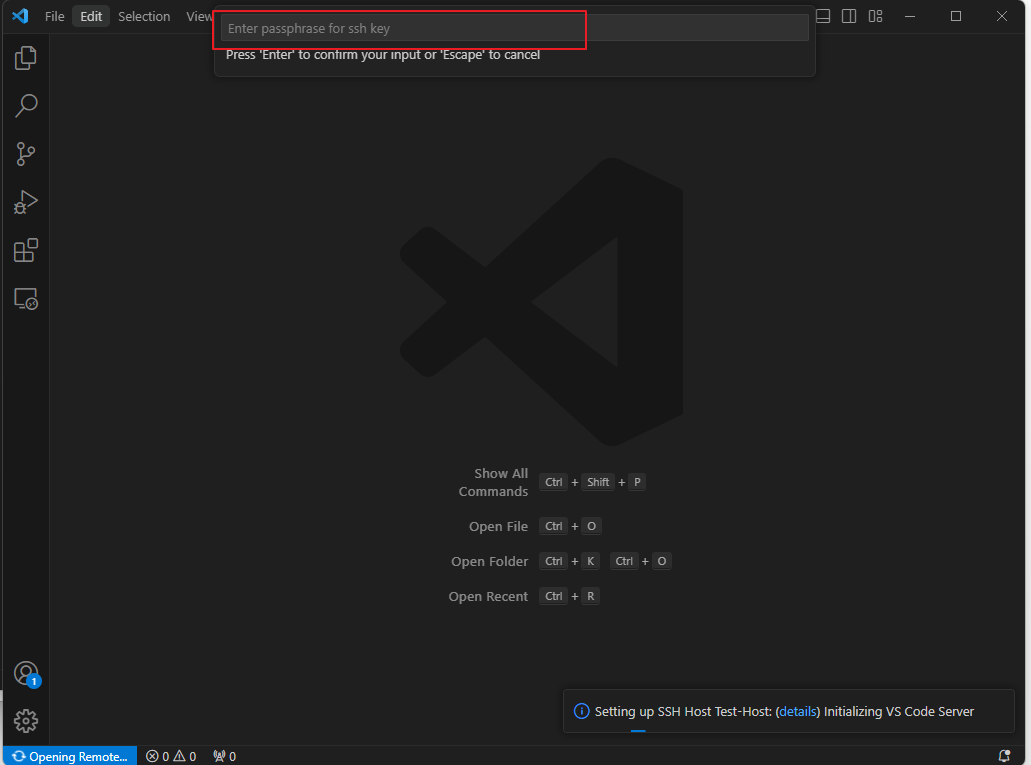The image size is (1031, 765).
Task: Open the Run and Debug view
Action: pyautogui.click(x=26, y=202)
